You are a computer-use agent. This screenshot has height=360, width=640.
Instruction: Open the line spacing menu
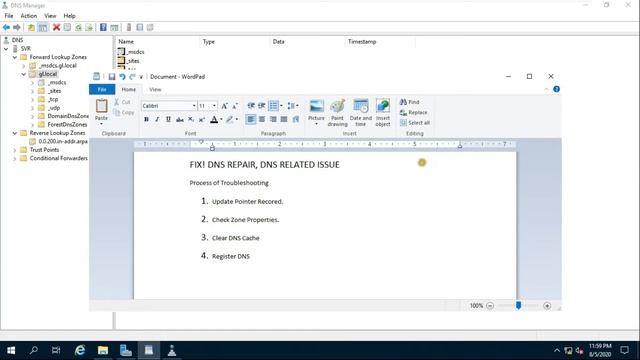coord(293,106)
